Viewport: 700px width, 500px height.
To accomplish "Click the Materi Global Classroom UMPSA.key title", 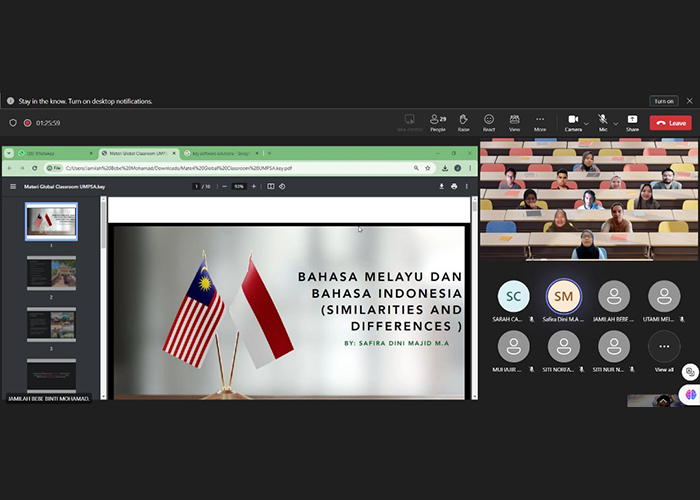I will [x=65, y=187].
